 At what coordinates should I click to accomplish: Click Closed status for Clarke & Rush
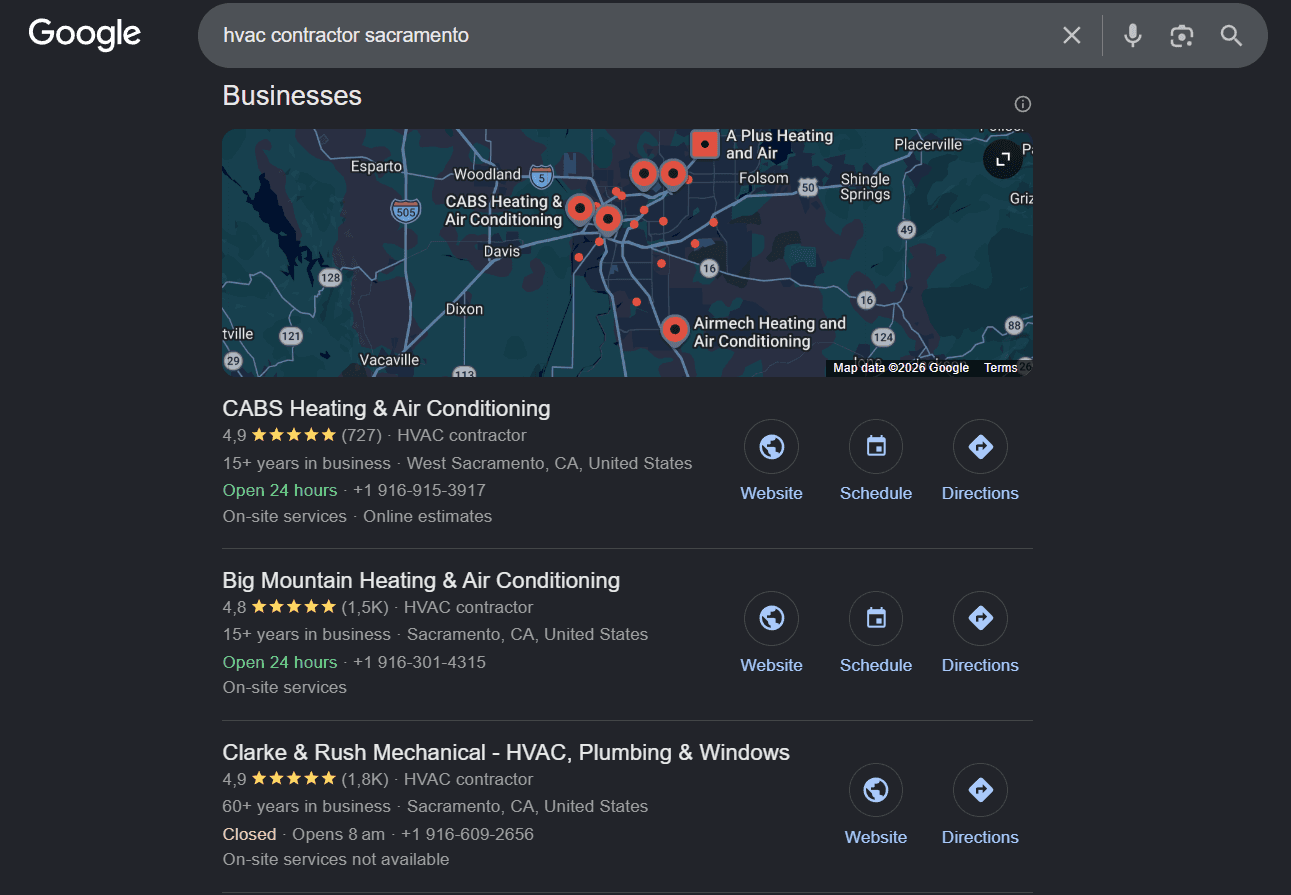point(249,834)
